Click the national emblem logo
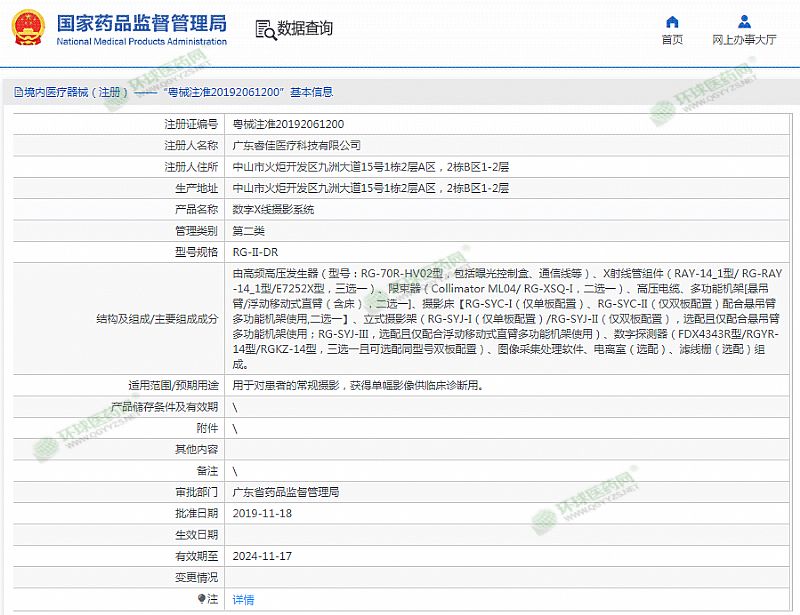Viewport: 800px width, 615px height. [x=27, y=28]
